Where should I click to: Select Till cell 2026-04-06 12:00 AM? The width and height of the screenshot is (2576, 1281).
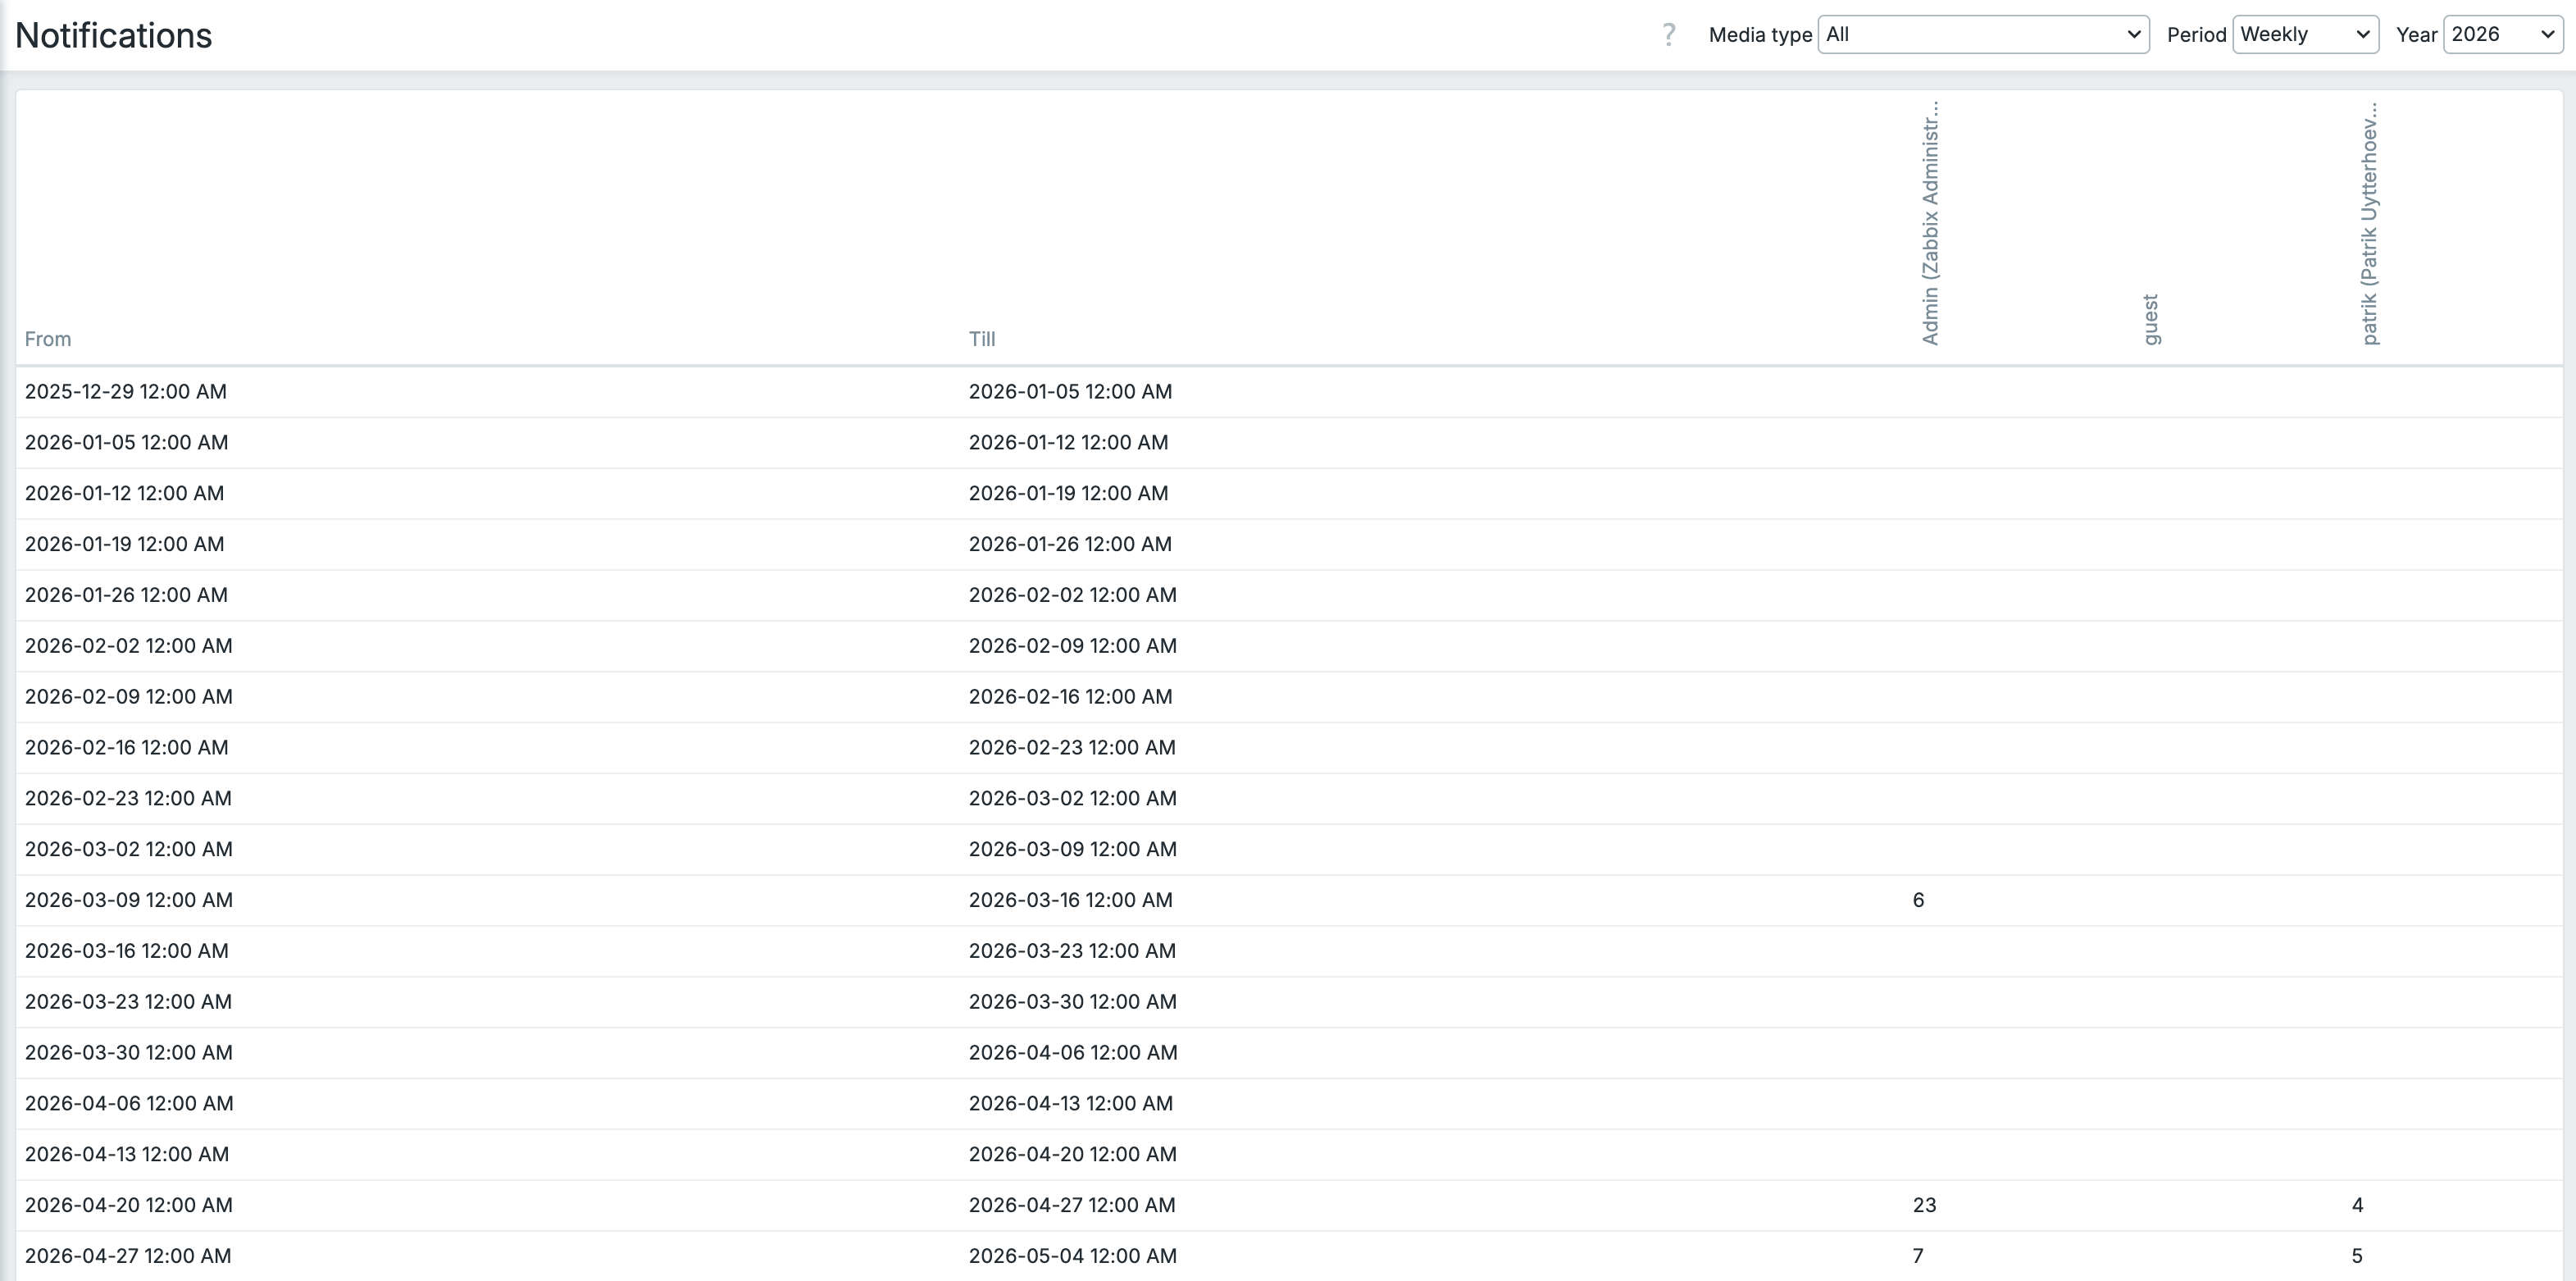1073,1053
